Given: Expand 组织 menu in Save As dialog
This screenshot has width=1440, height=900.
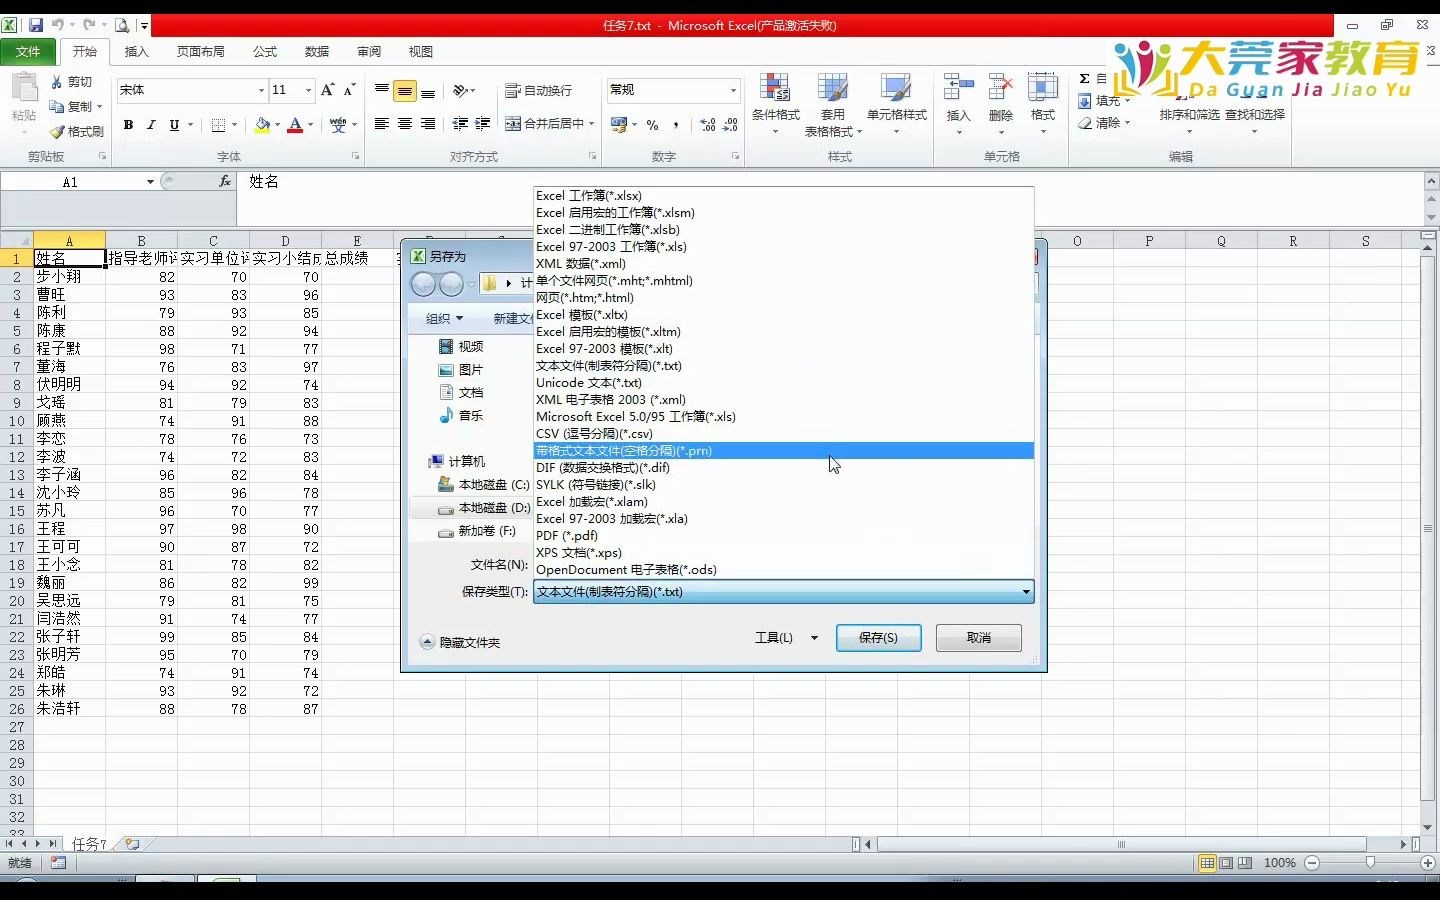Looking at the screenshot, I should 445,318.
